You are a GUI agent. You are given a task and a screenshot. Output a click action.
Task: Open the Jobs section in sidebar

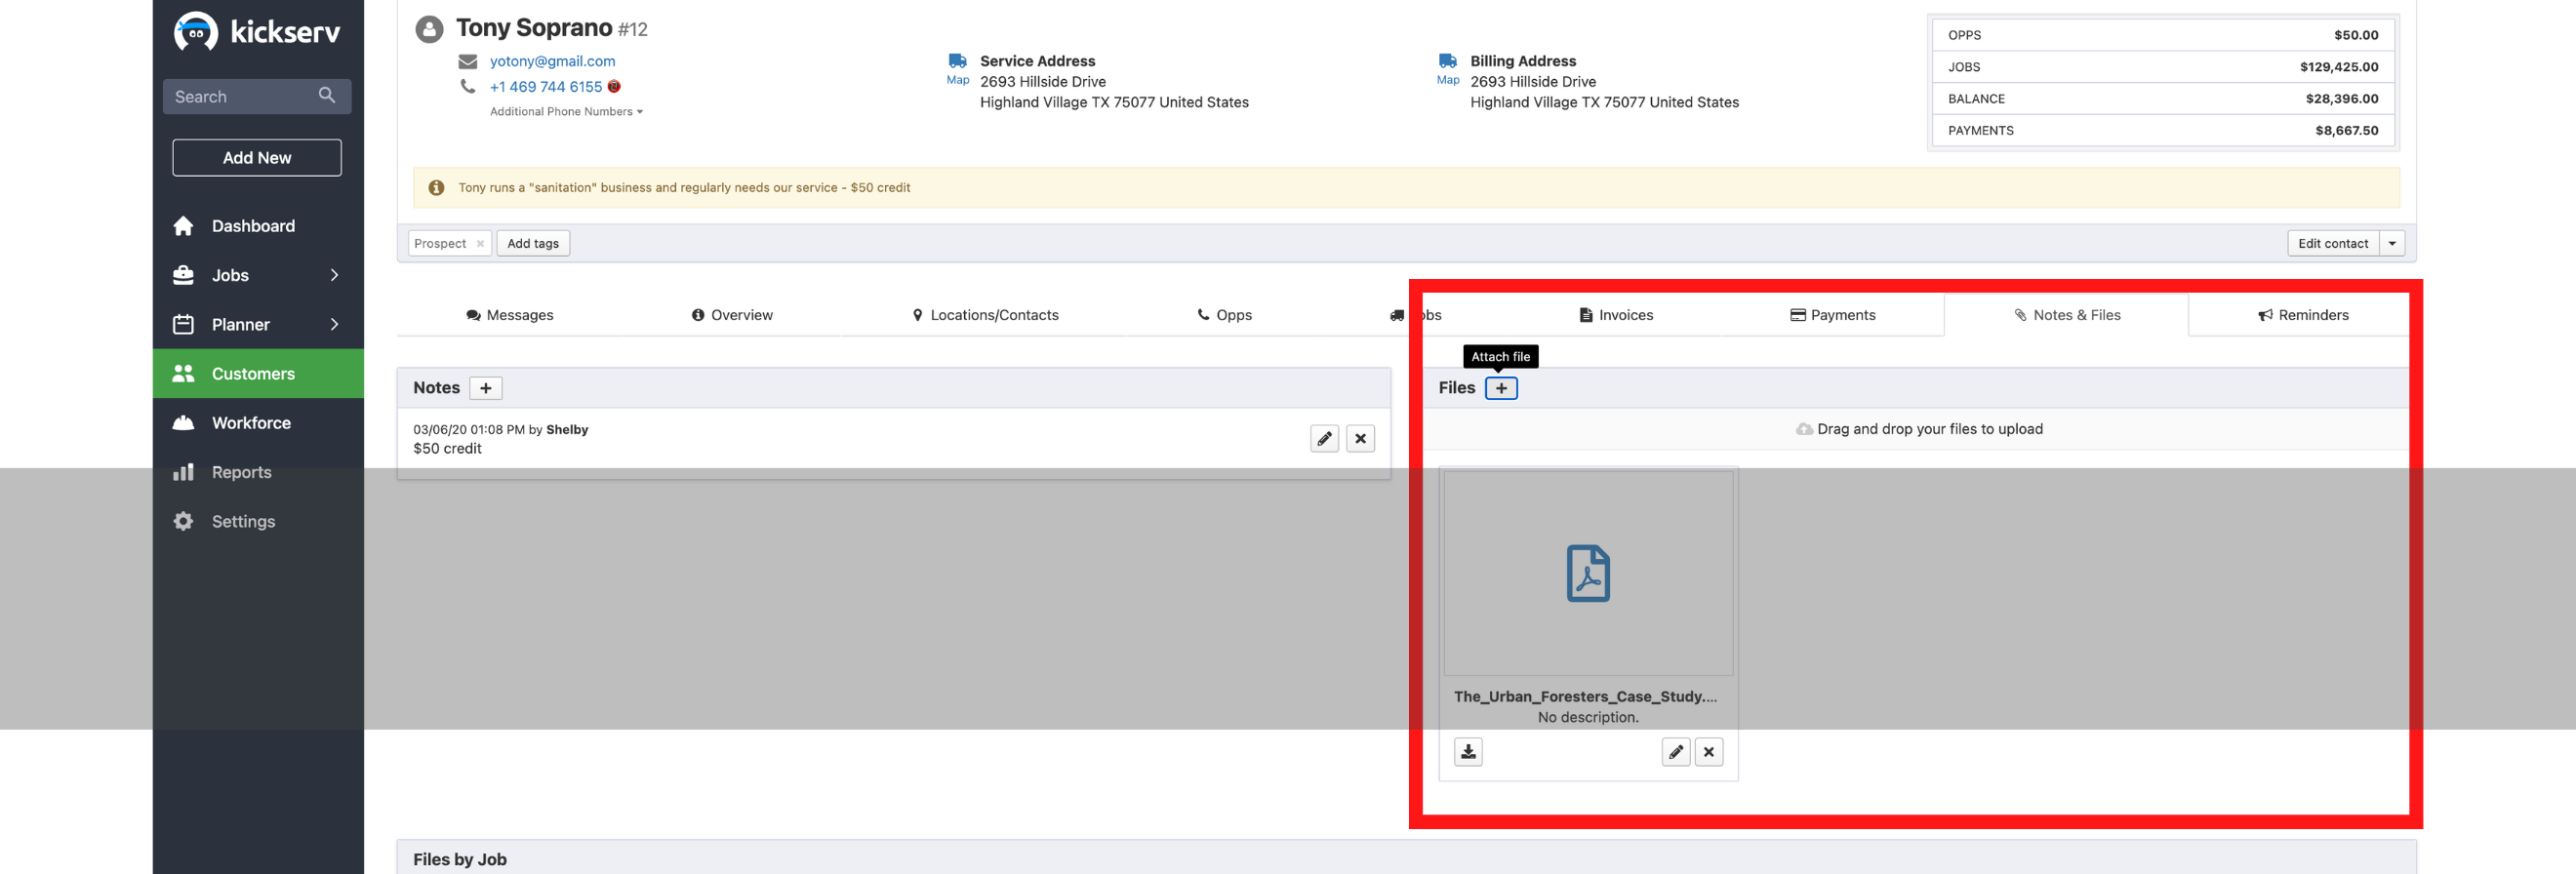coord(230,275)
